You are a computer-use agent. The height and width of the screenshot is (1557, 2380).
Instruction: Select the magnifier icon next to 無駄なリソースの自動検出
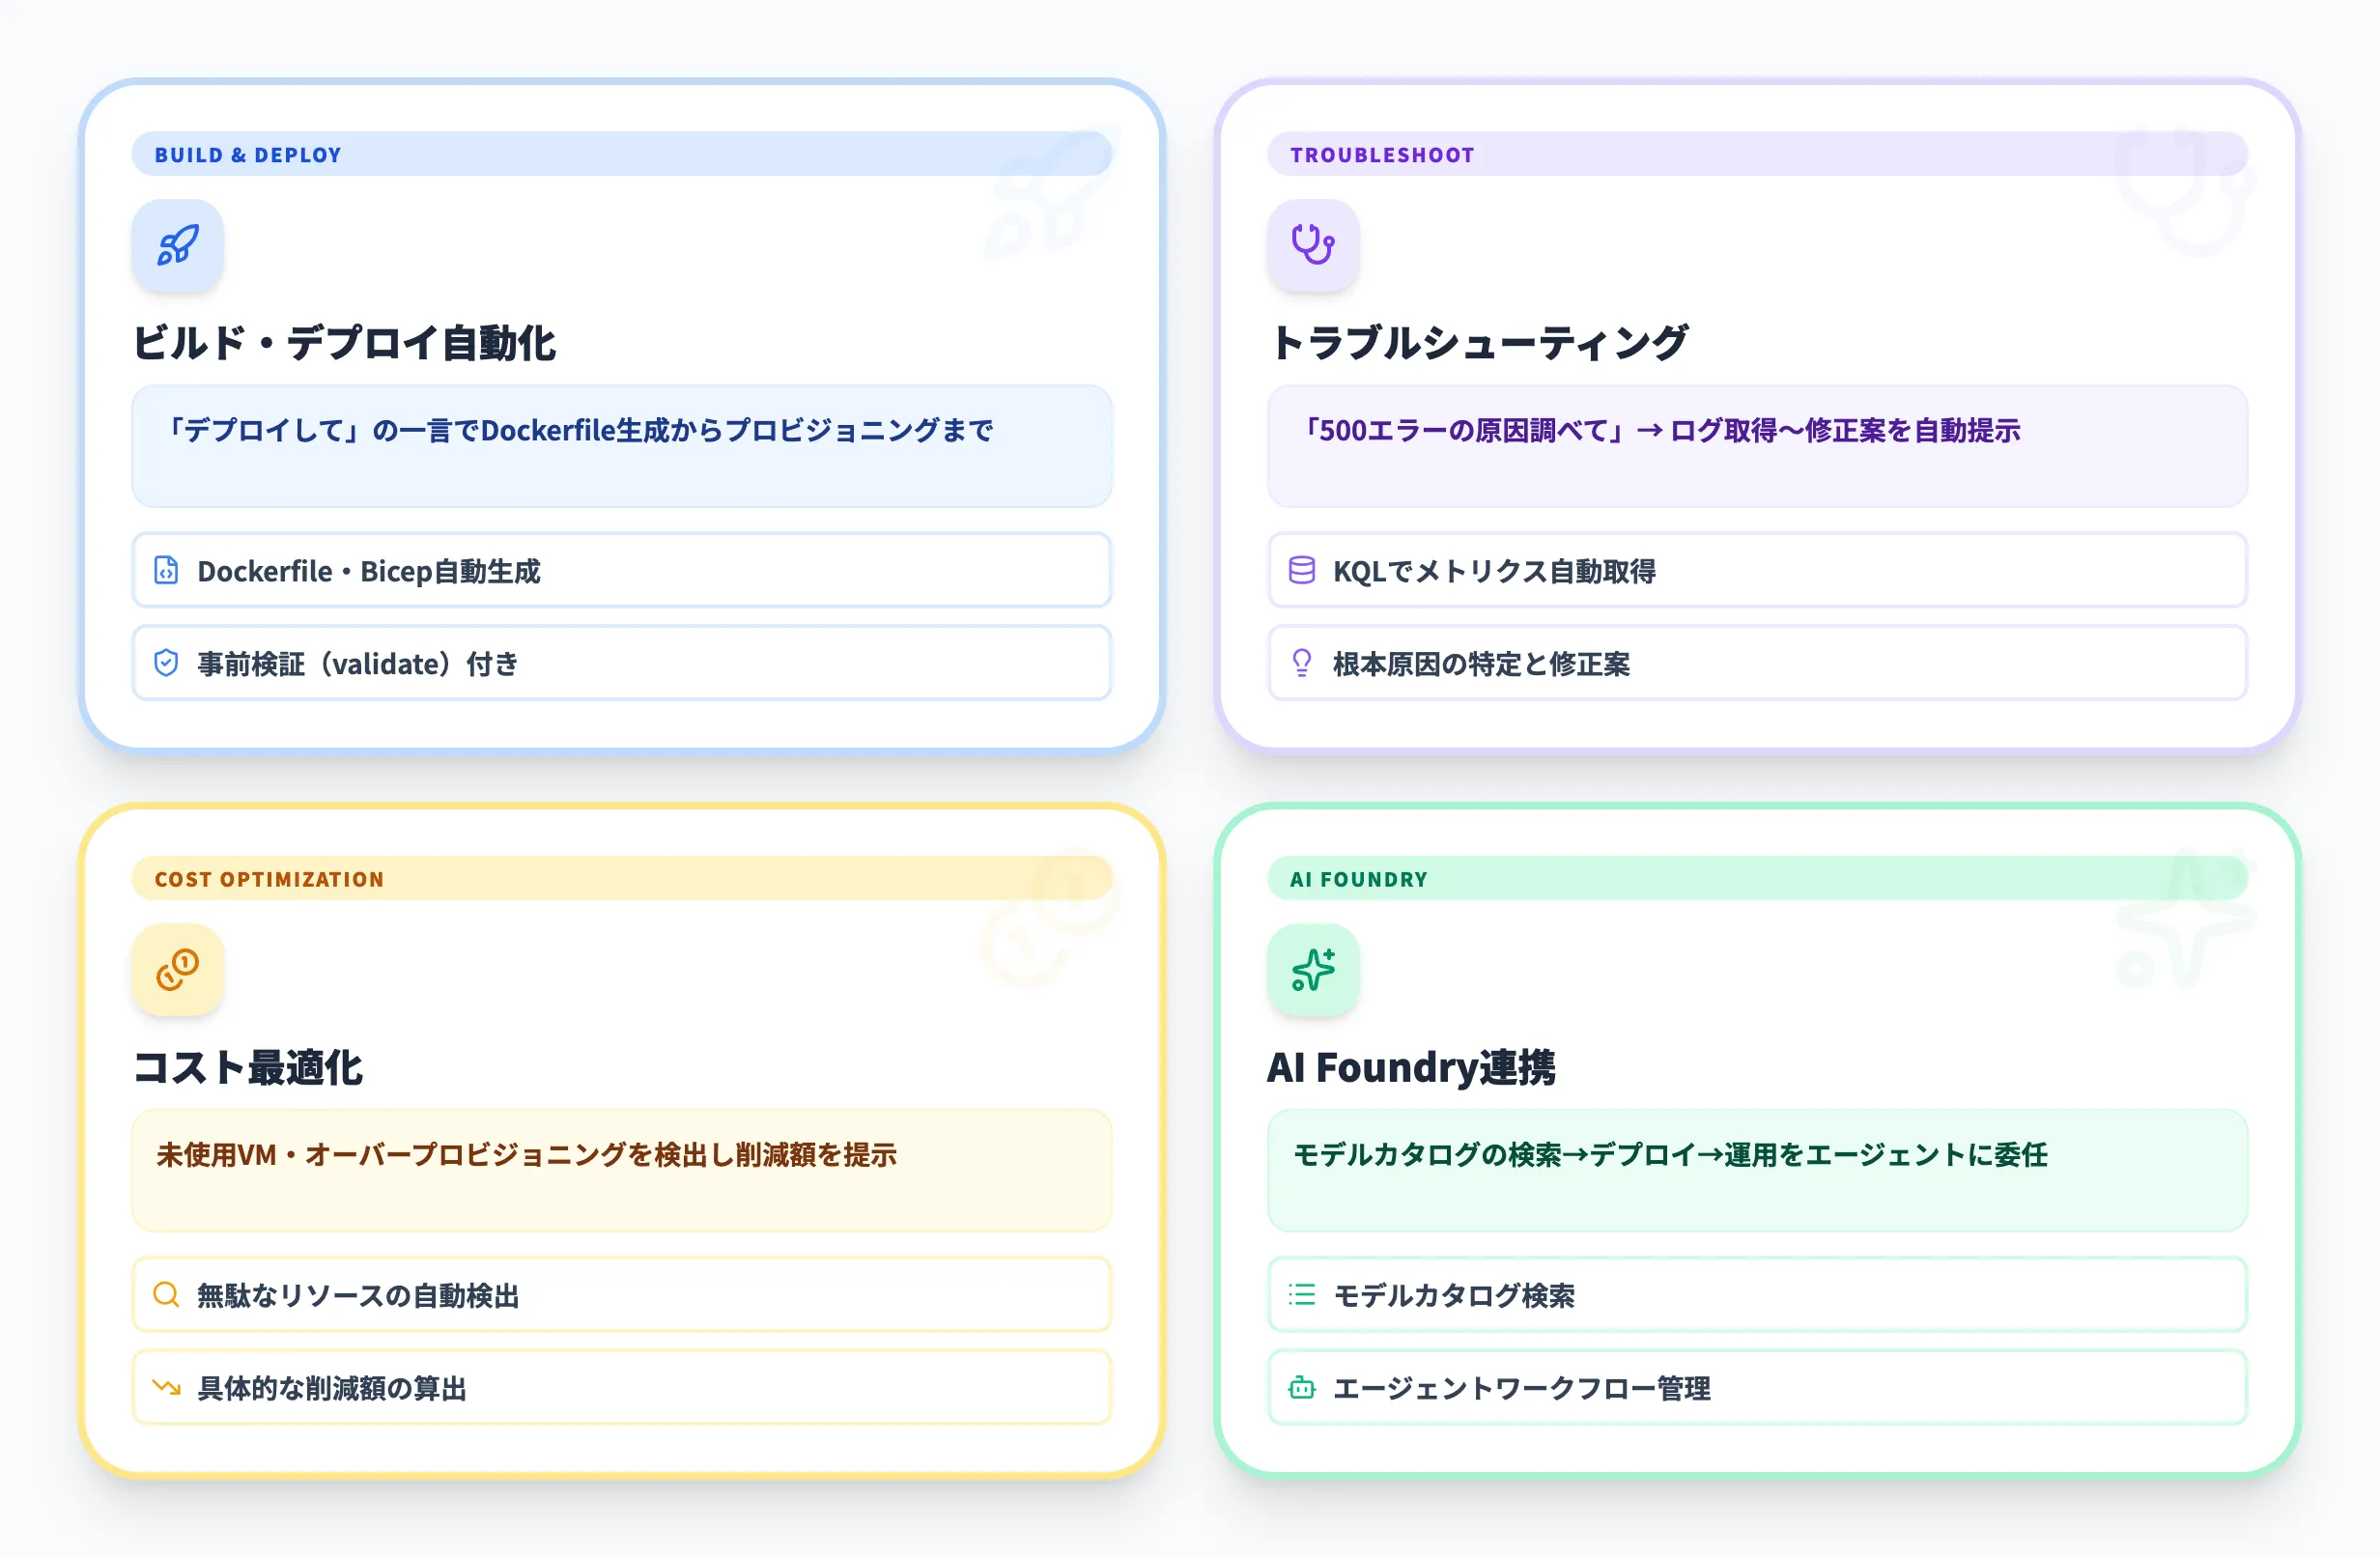pos(166,1295)
